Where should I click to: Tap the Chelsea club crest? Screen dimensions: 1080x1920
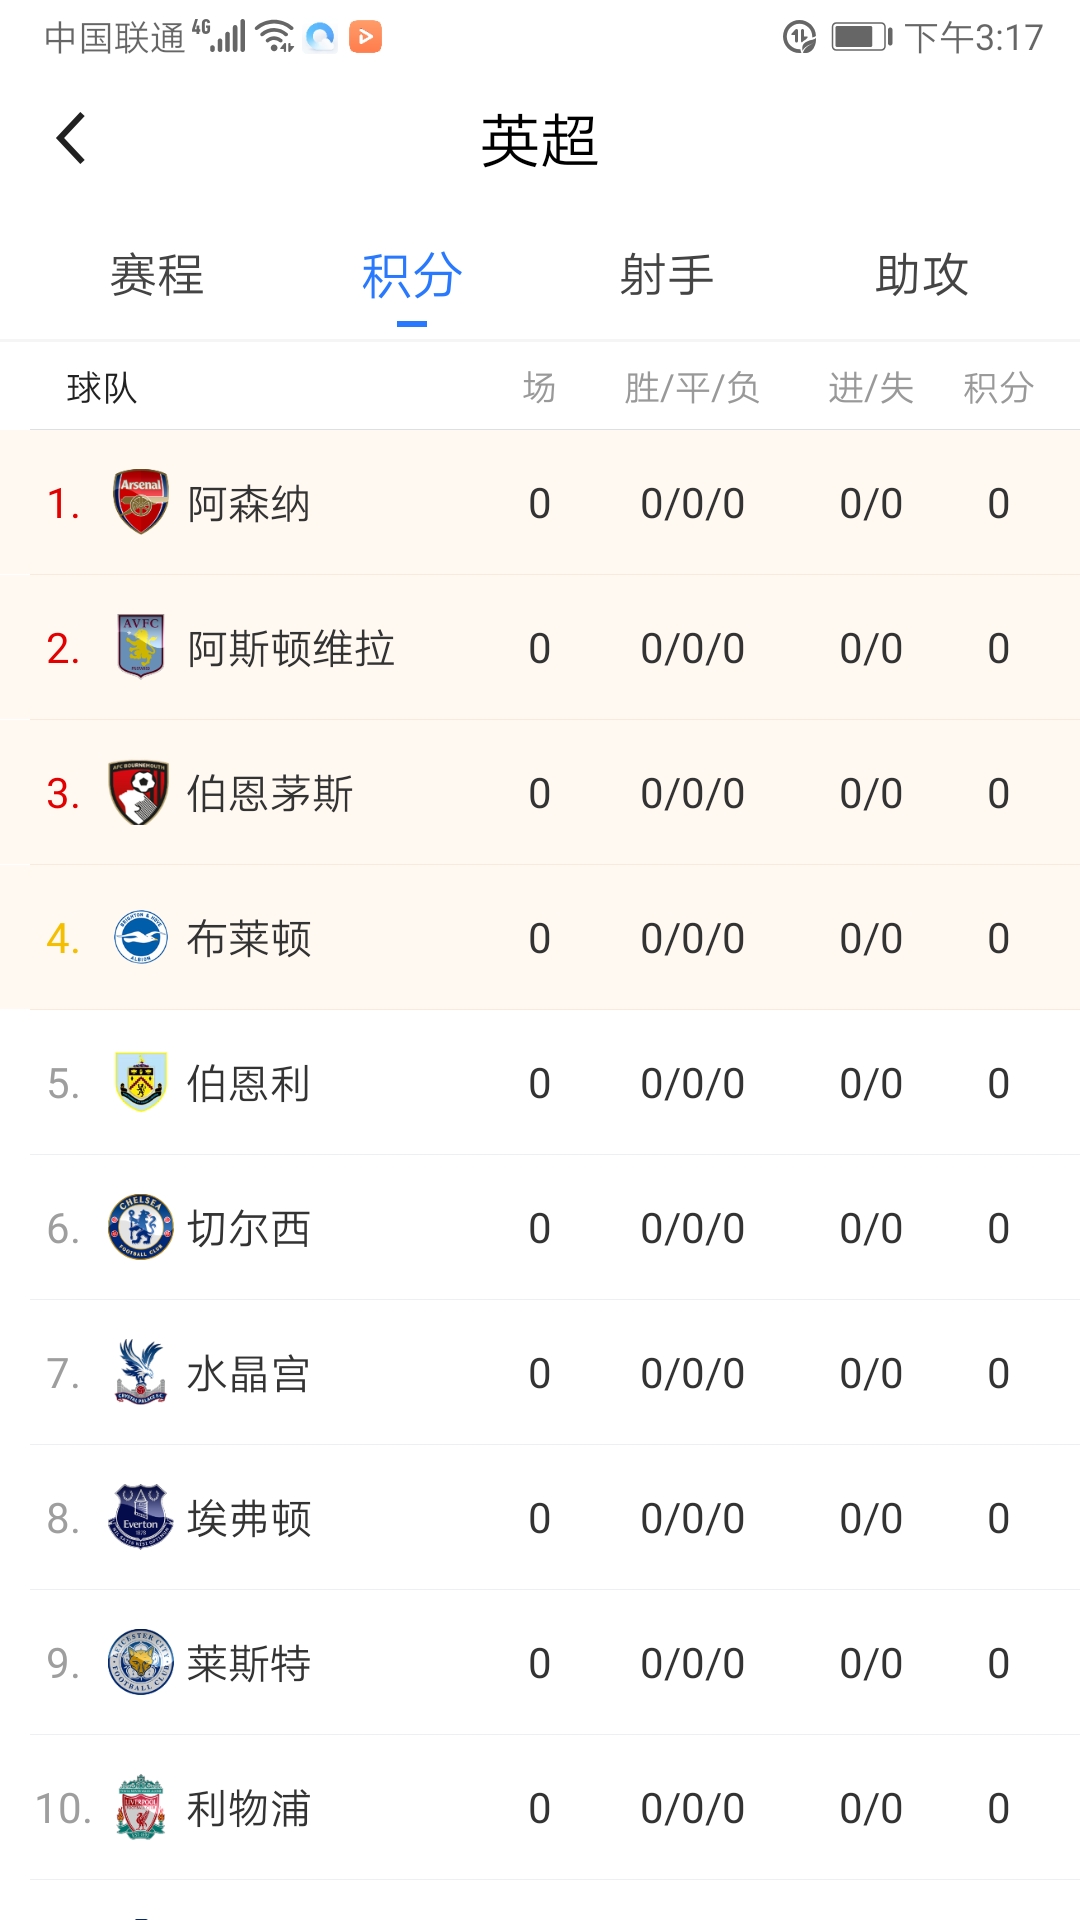(x=141, y=1227)
